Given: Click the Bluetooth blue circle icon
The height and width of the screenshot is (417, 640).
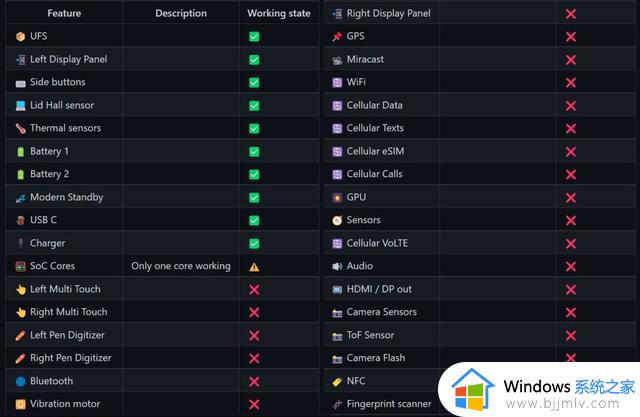Looking at the screenshot, I should tap(20, 382).
